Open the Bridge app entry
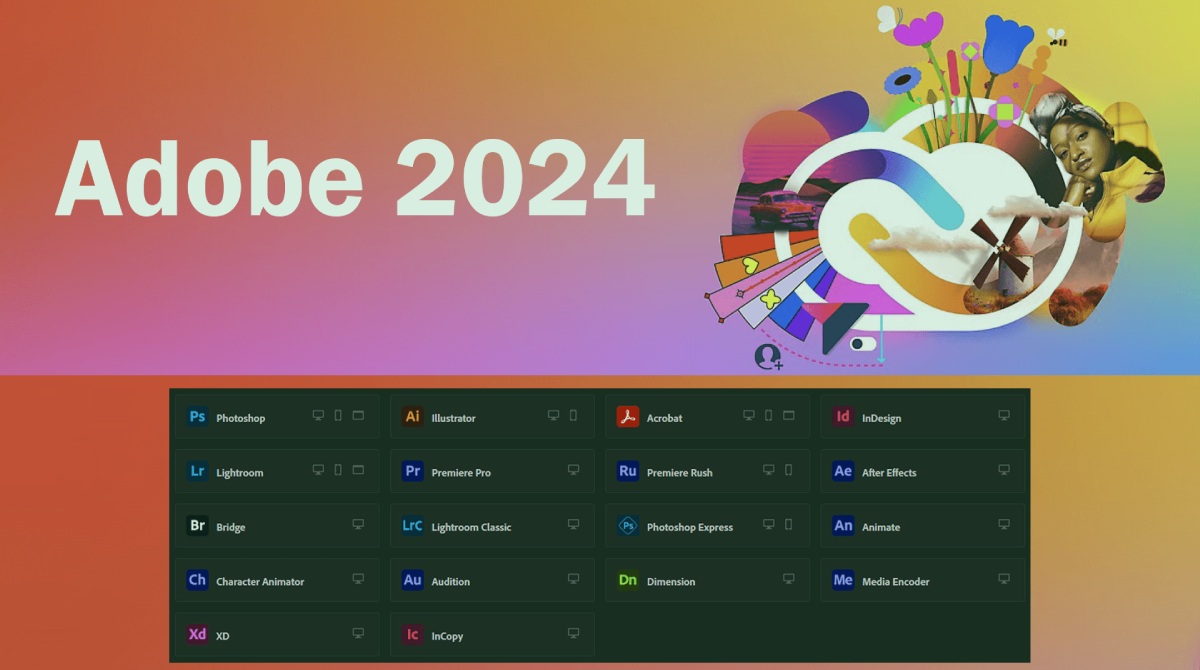Image resolution: width=1200 pixels, height=670 pixels. (x=230, y=527)
